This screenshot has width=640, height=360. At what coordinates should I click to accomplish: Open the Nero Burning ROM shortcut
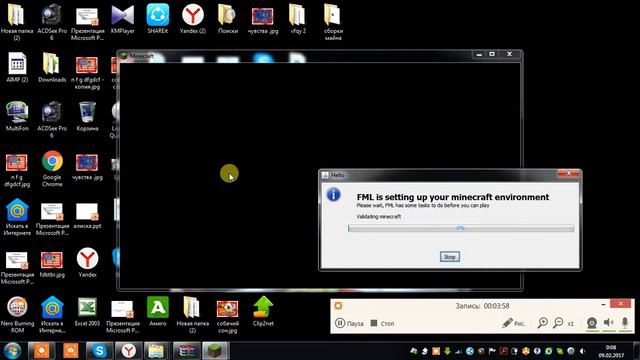pyautogui.click(x=17, y=315)
